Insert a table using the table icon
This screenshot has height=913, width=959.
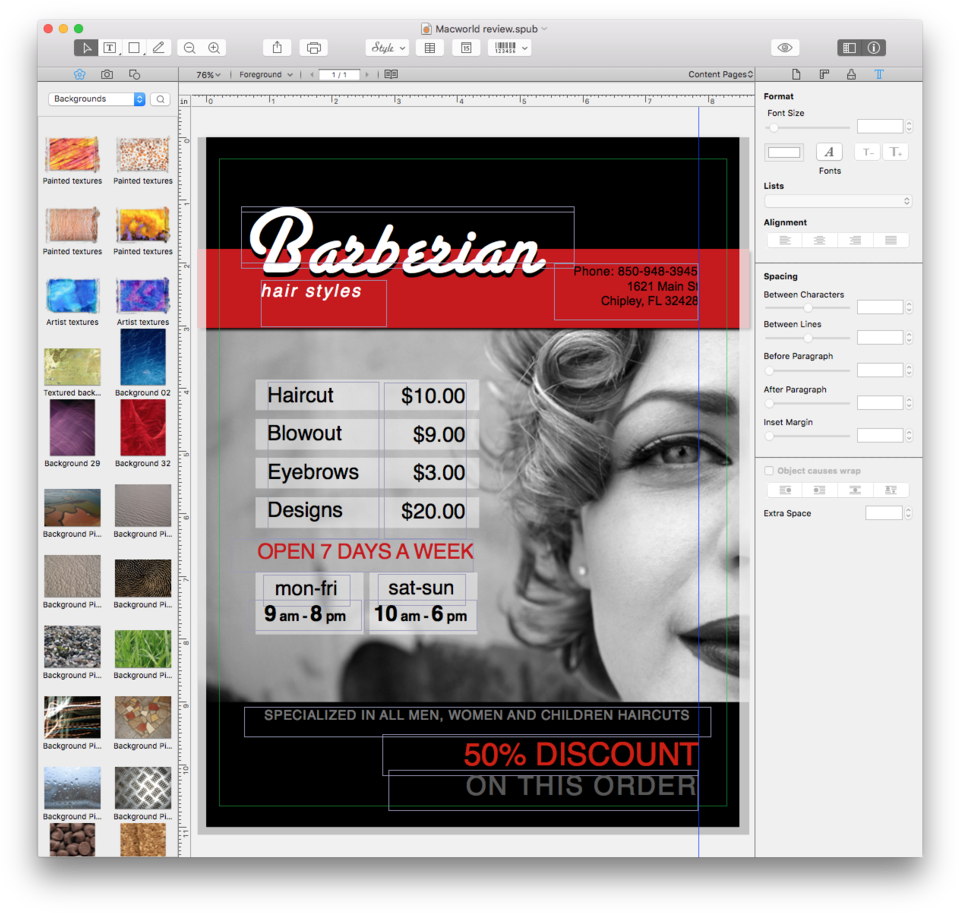click(430, 48)
